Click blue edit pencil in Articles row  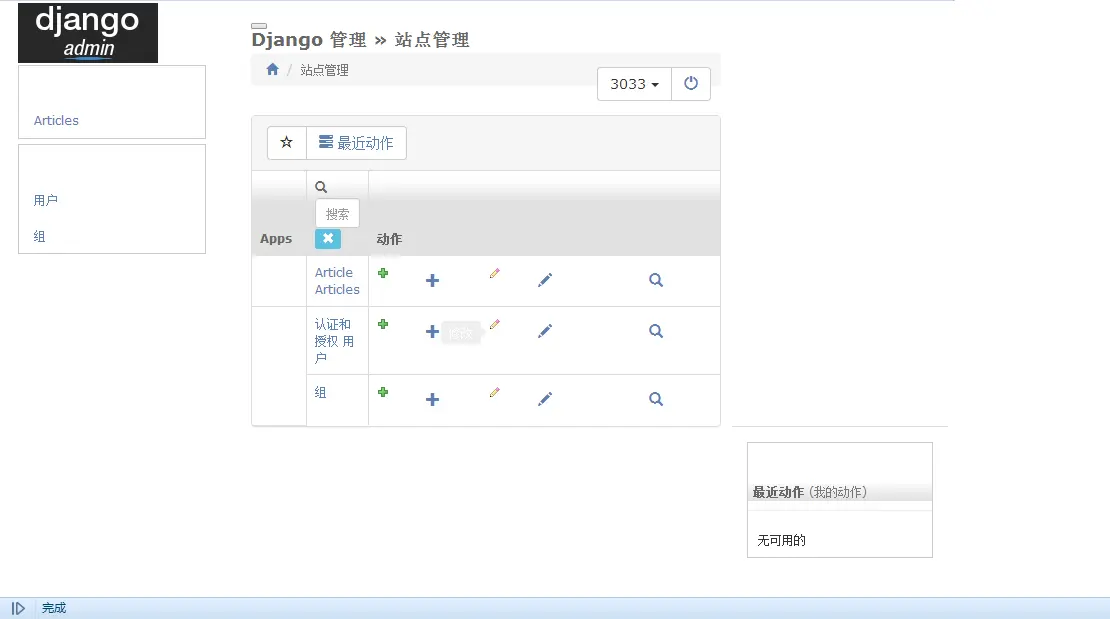click(x=545, y=280)
